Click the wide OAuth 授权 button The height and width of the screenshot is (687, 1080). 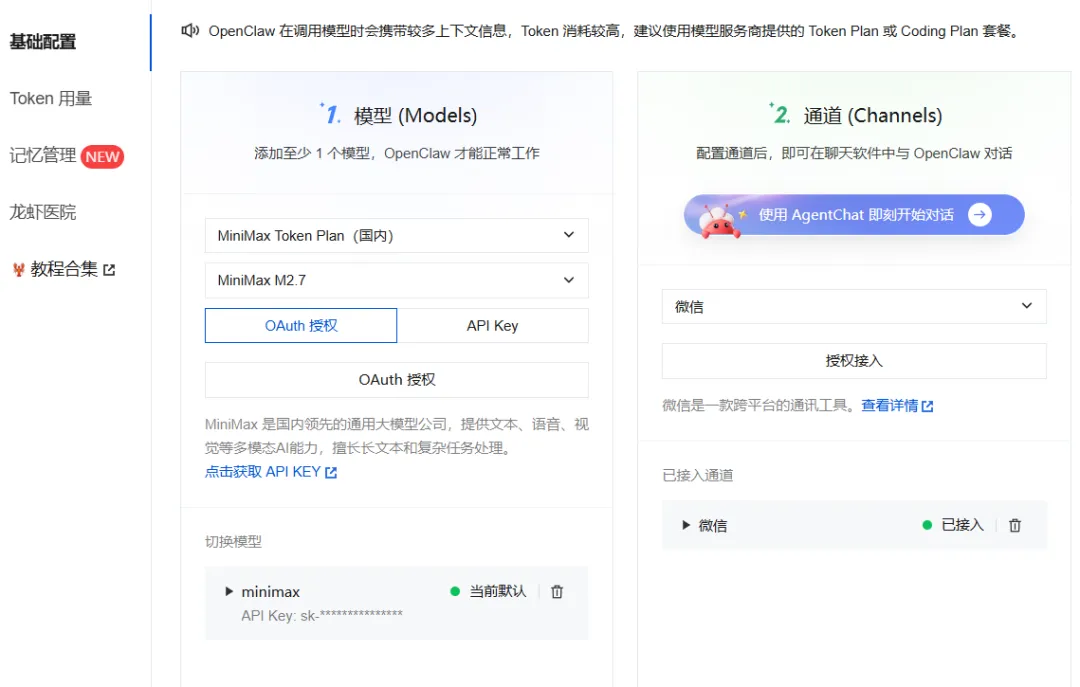point(397,380)
